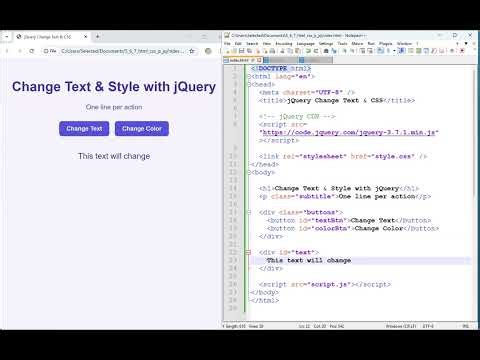The width and height of the screenshot is (480, 360).
Task: Click the Replace icon in Notepad++ toolbar
Action: point(334,51)
